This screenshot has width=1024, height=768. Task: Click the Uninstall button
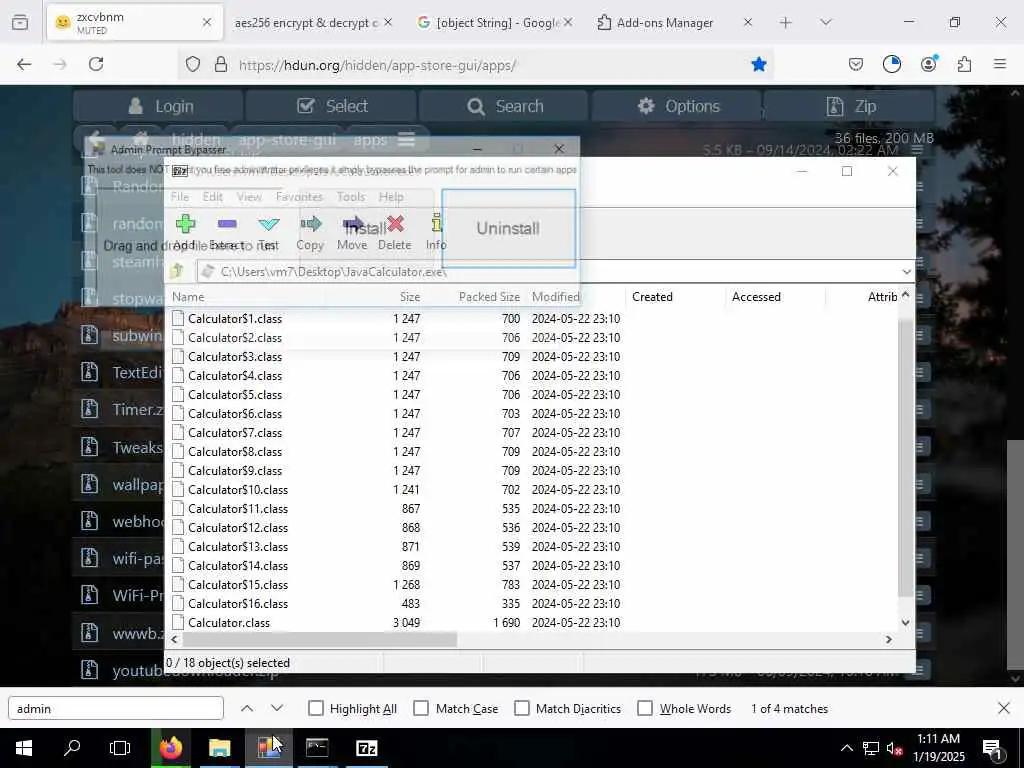[x=508, y=229]
